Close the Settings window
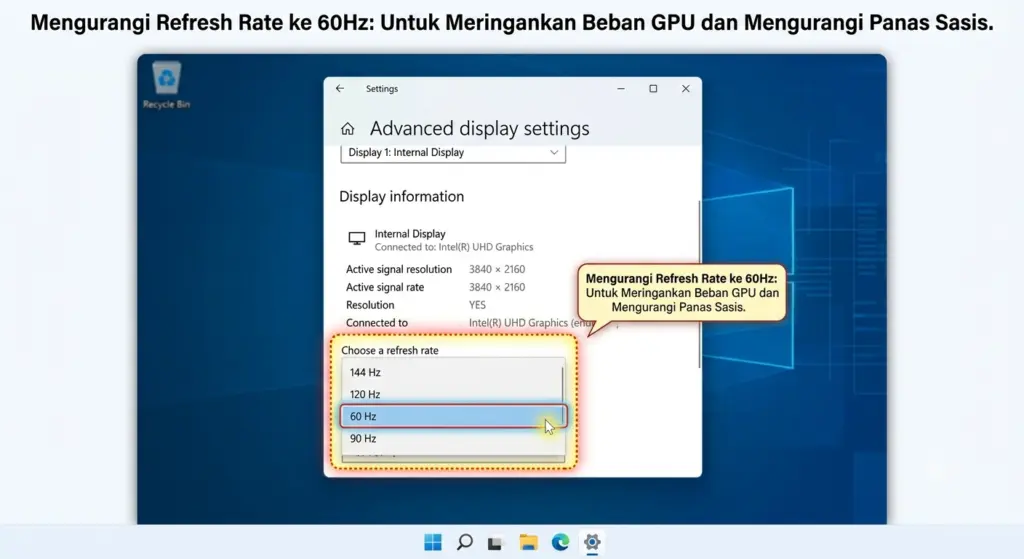 (686, 88)
